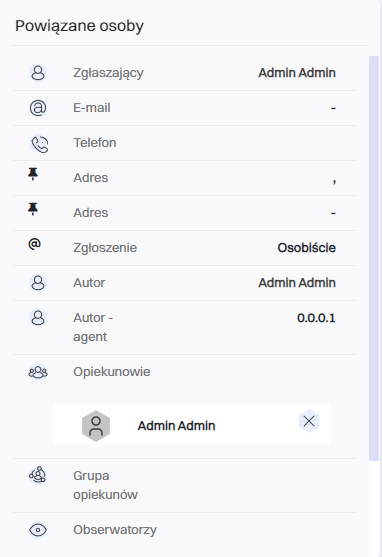
Task: Click the bold at-sign icon beside Zgłoszenie
Action: pos(34,244)
